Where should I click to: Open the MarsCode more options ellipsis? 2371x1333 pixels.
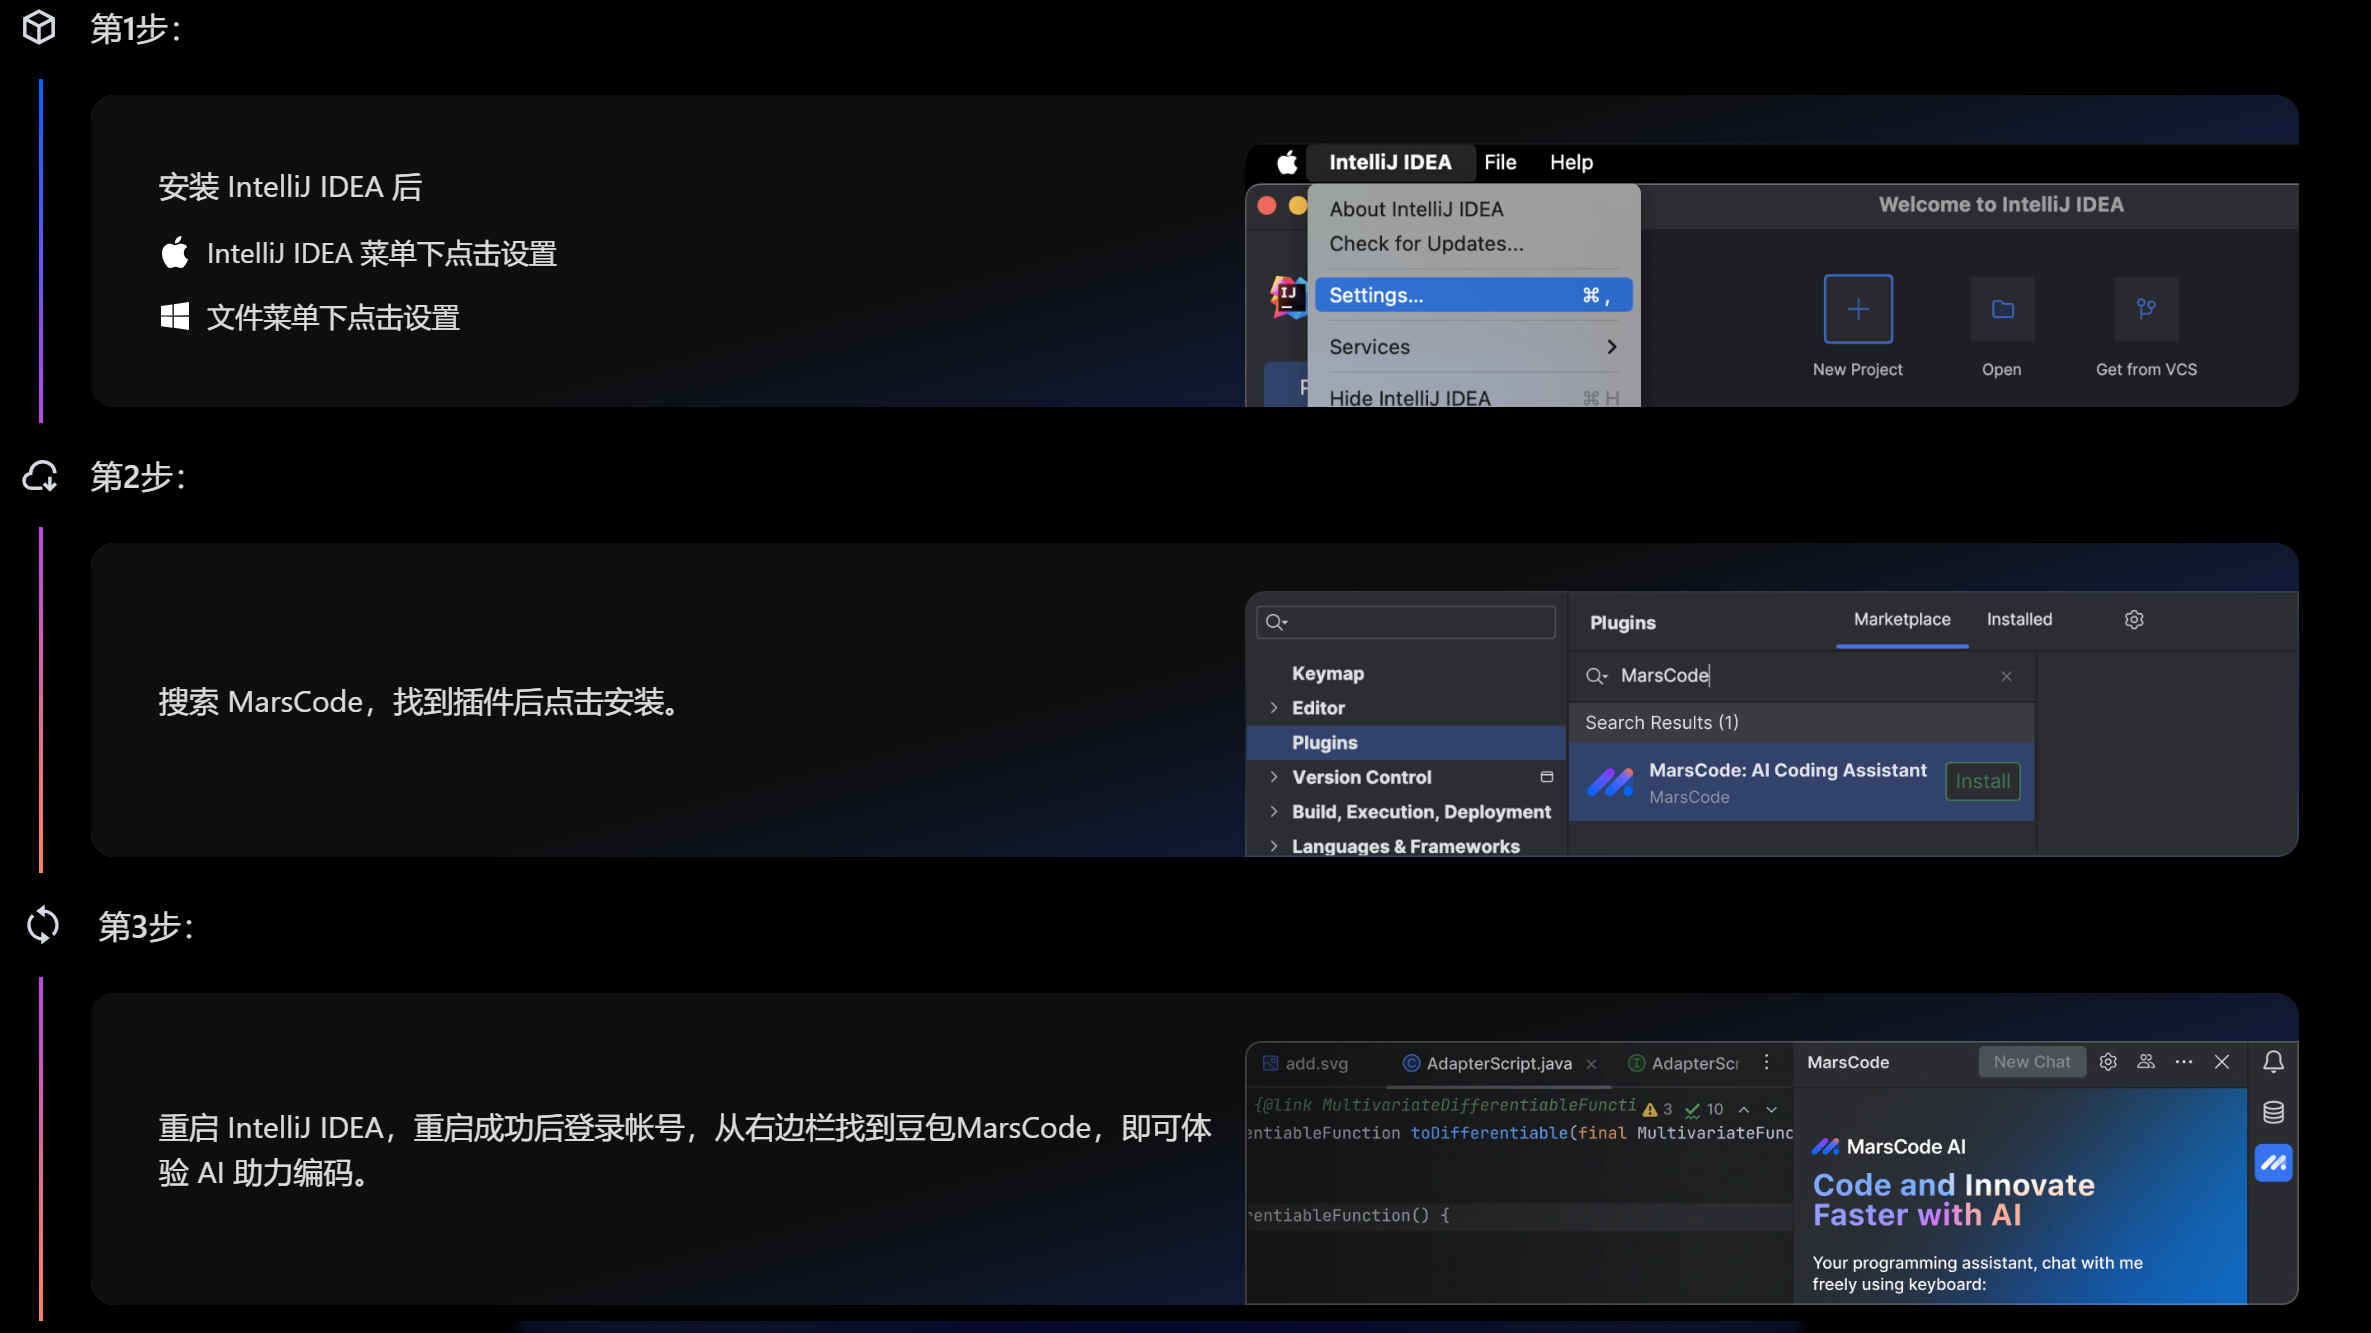click(x=2184, y=1062)
